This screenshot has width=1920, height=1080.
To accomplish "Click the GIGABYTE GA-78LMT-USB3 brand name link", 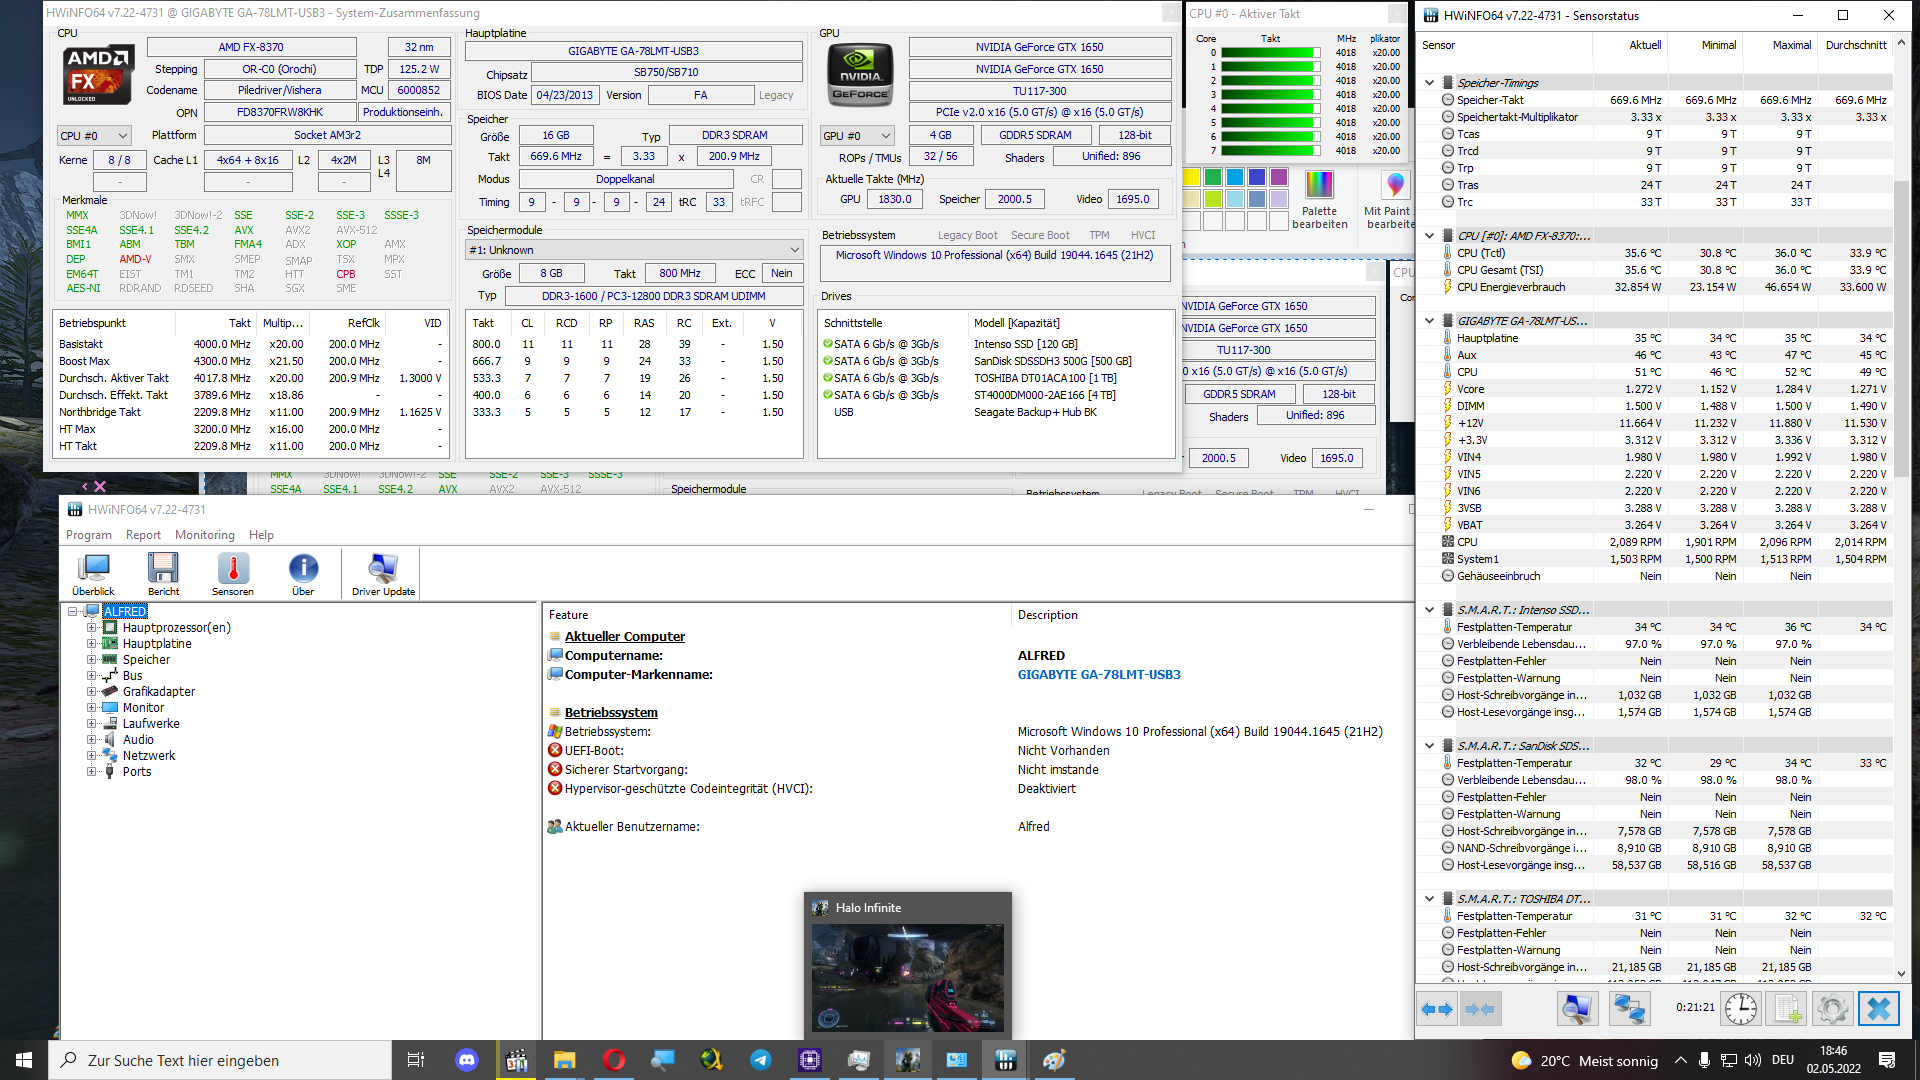I will click(1098, 675).
